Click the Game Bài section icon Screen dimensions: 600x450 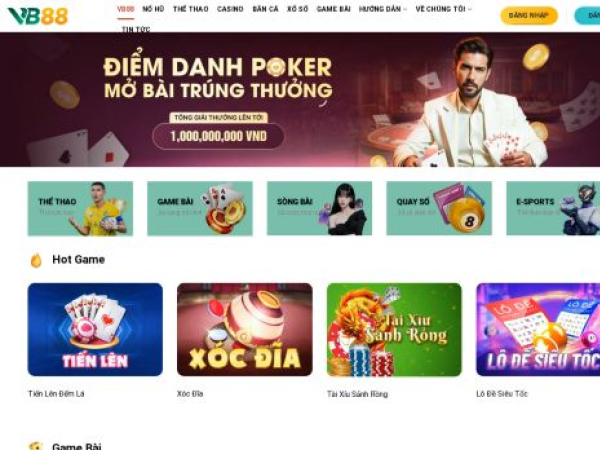[x=36, y=446]
